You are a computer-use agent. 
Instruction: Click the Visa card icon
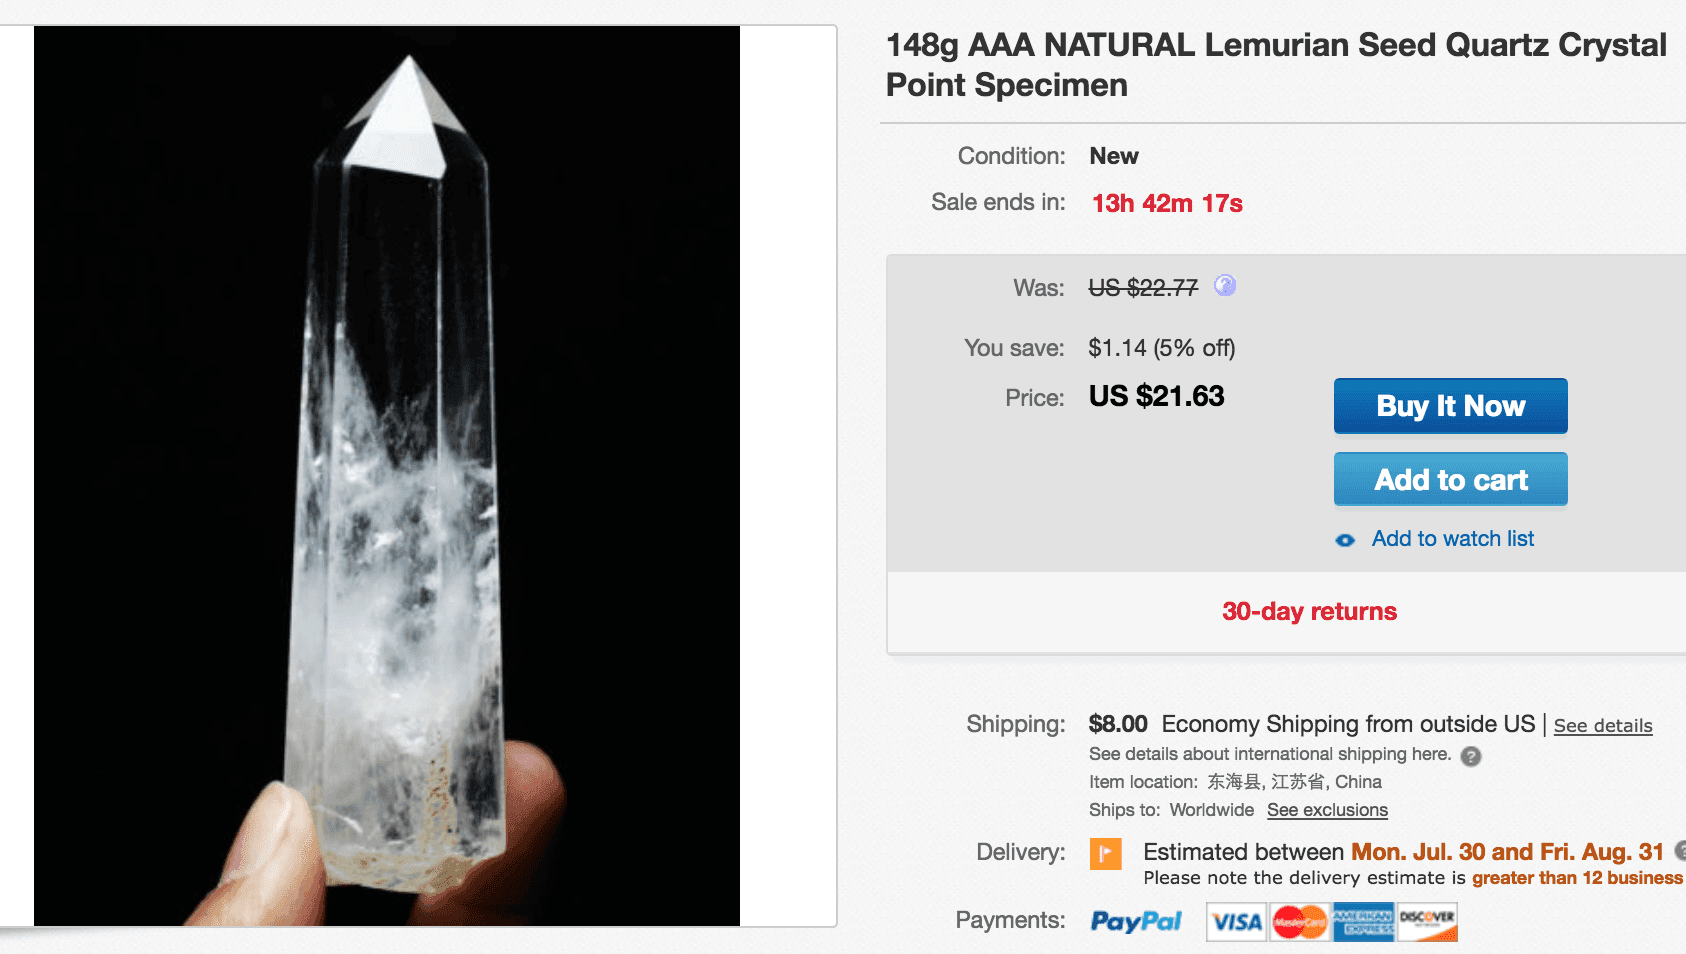(x=1237, y=922)
